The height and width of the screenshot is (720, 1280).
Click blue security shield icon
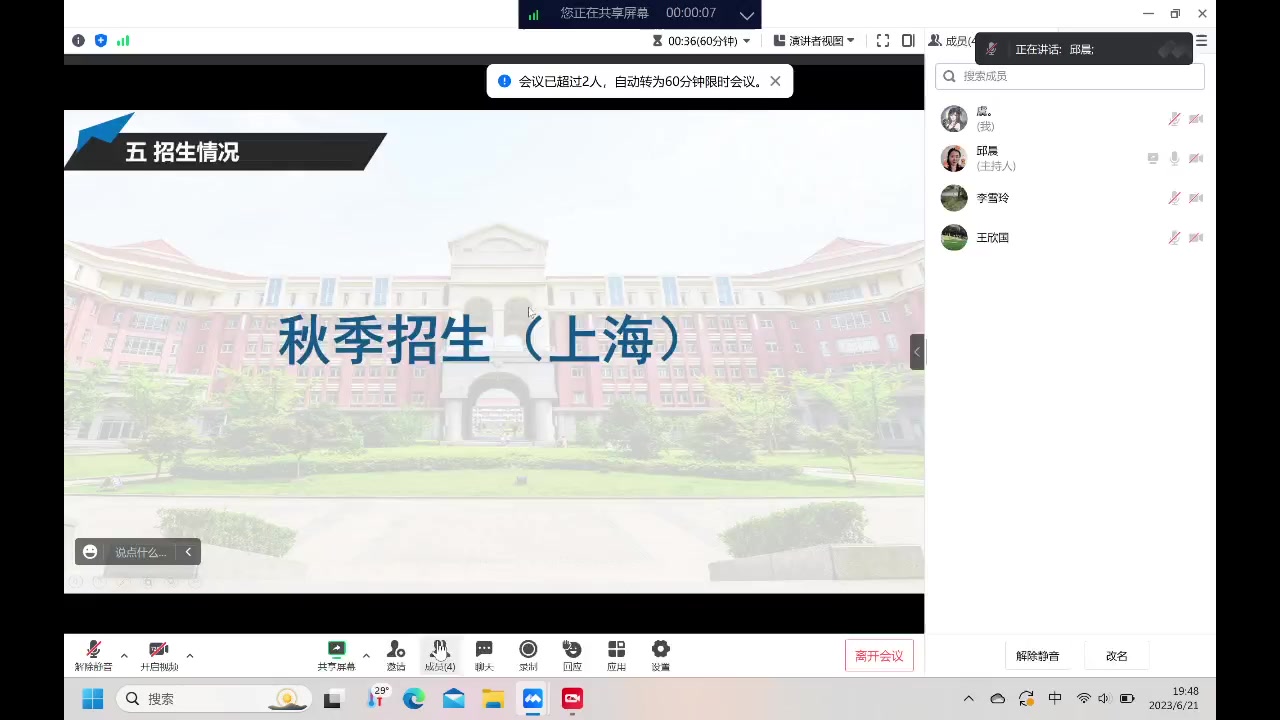point(101,41)
